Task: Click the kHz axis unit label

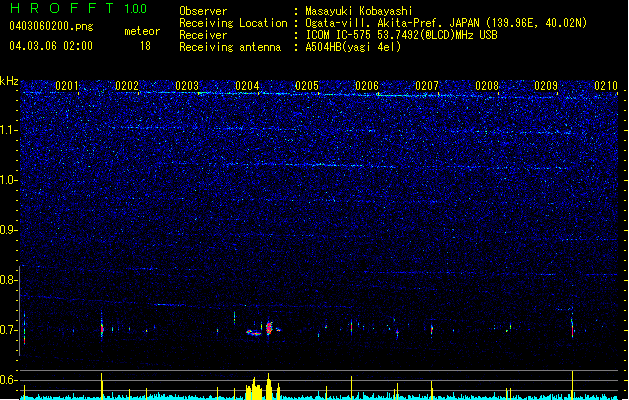Action: [9, 81]
